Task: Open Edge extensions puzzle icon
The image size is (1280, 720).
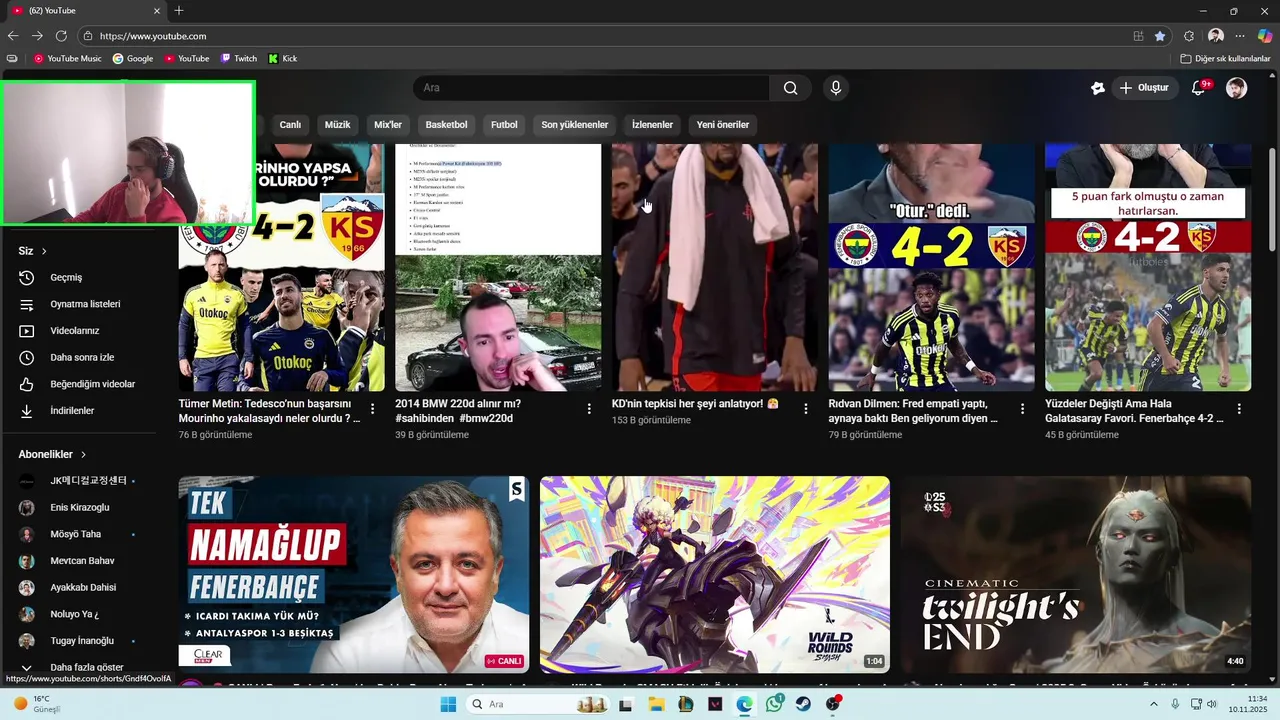Action: [x=1189, y=36]
